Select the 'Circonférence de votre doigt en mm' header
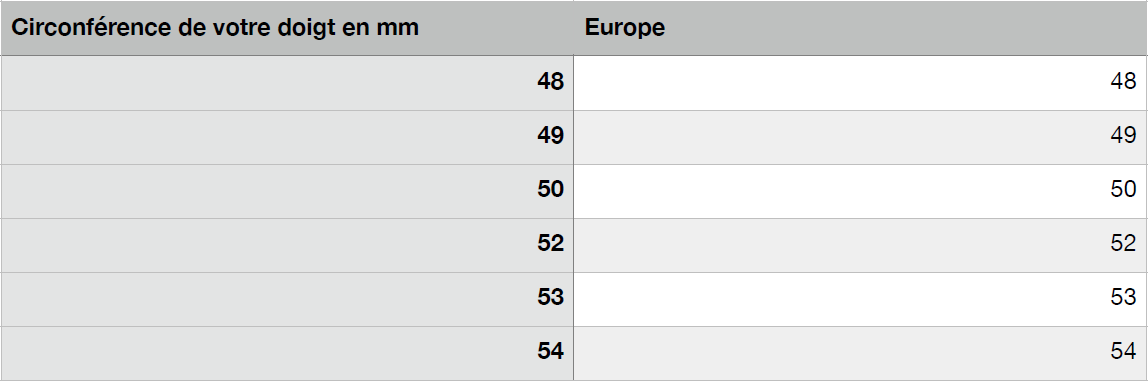Viewport: 1148px width, 381px height. click(287, 28)
